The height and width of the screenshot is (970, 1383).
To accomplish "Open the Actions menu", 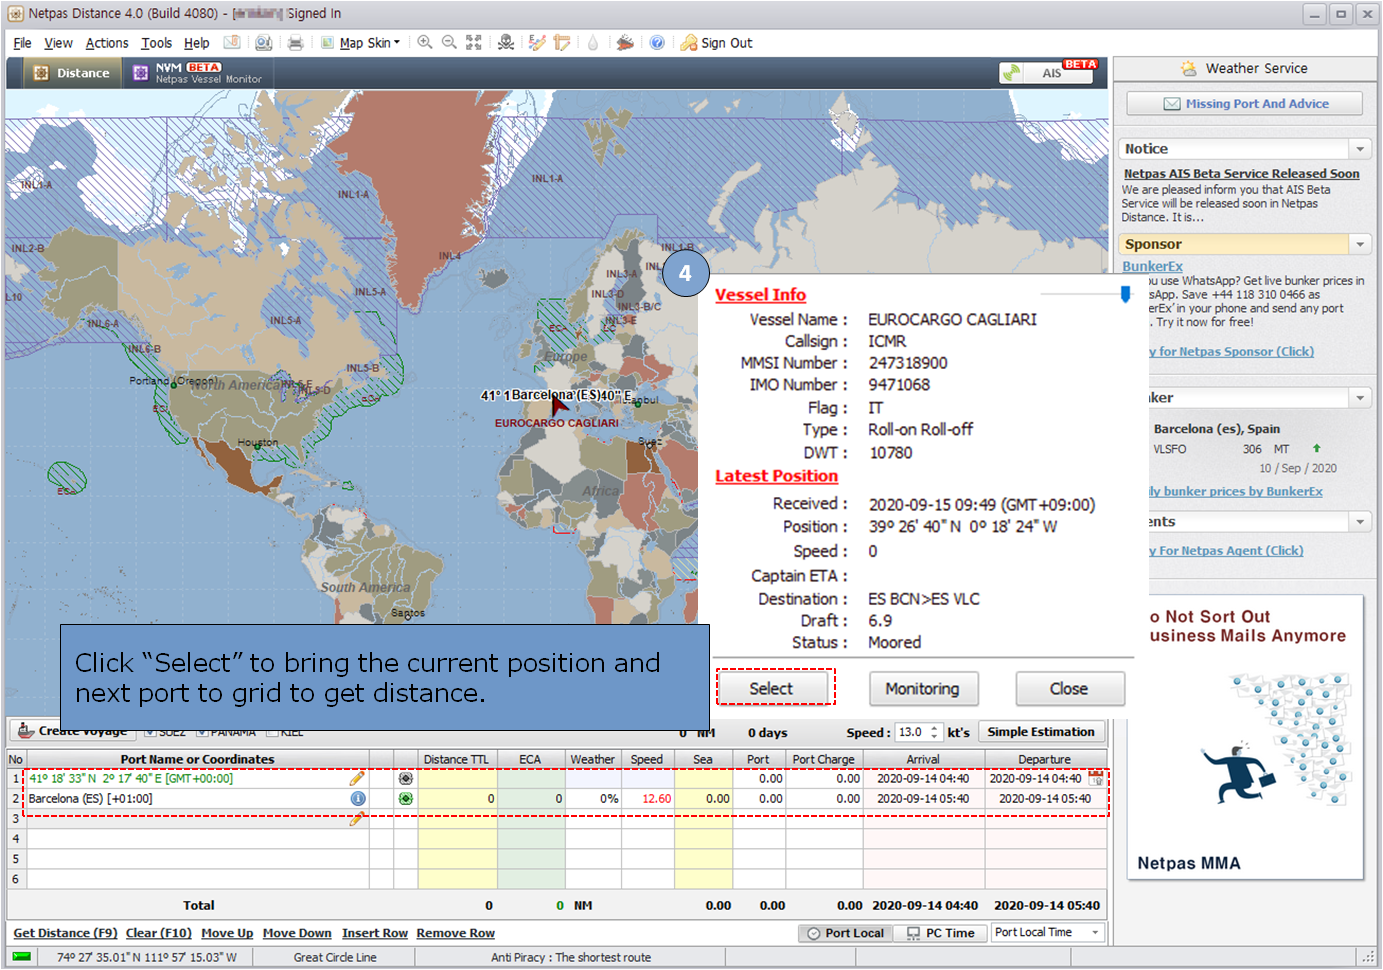I will click(x=107, y=43).
